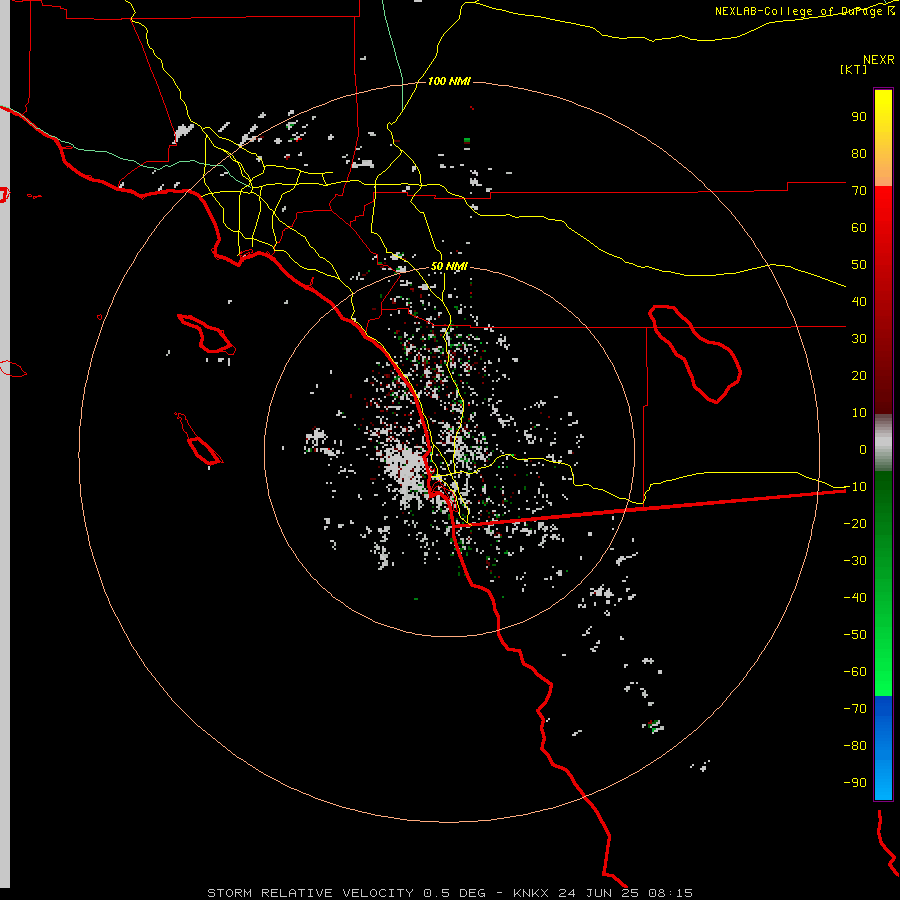Screen dimensions: 900x900
Task: Click the Storm Relative Velocity caption text
Action: pyautogui.click(x=449, y=893)
